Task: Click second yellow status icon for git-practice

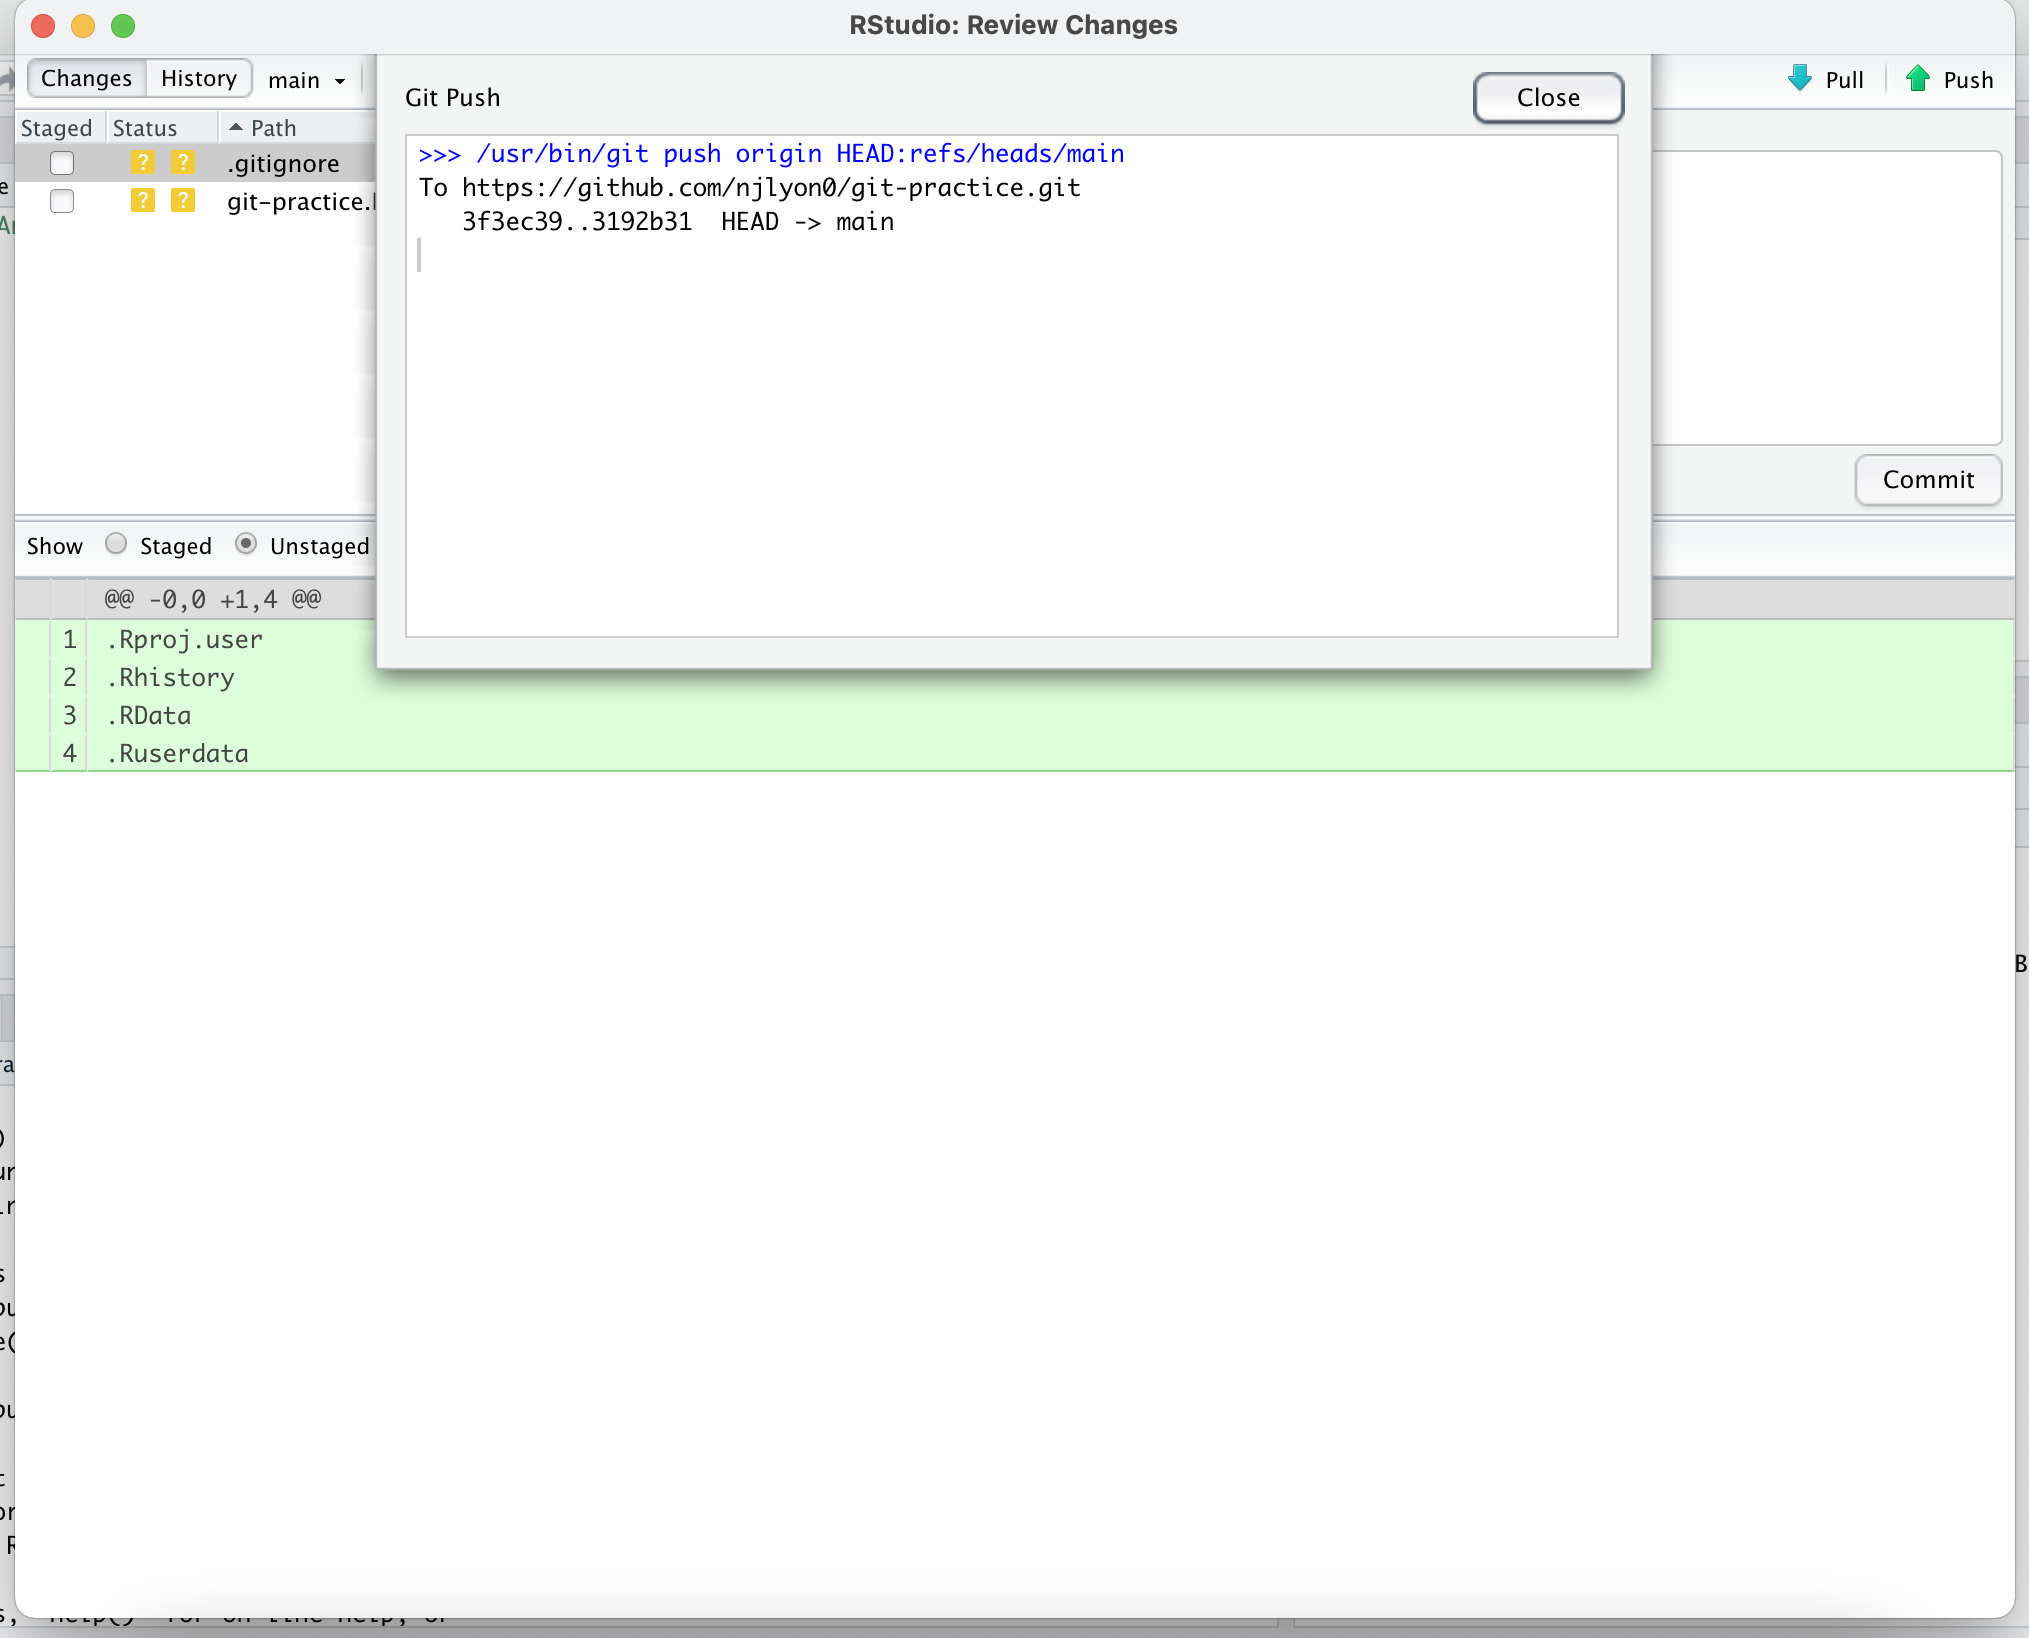Action: click(183, 200)
